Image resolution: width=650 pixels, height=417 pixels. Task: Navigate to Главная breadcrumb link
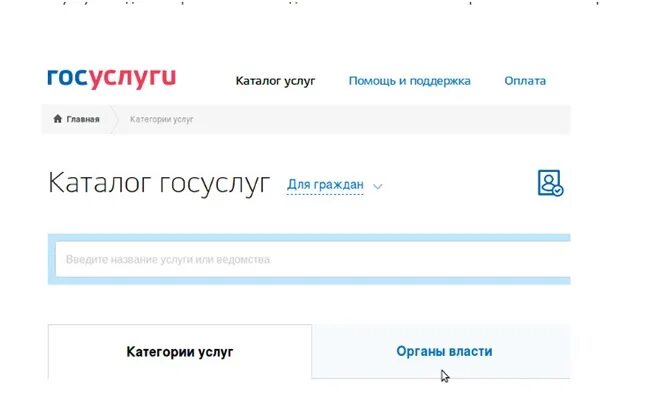point(82,119)
